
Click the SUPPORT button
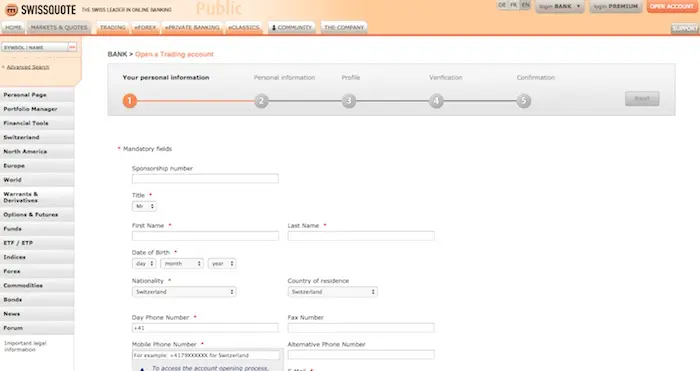point(684,28)
